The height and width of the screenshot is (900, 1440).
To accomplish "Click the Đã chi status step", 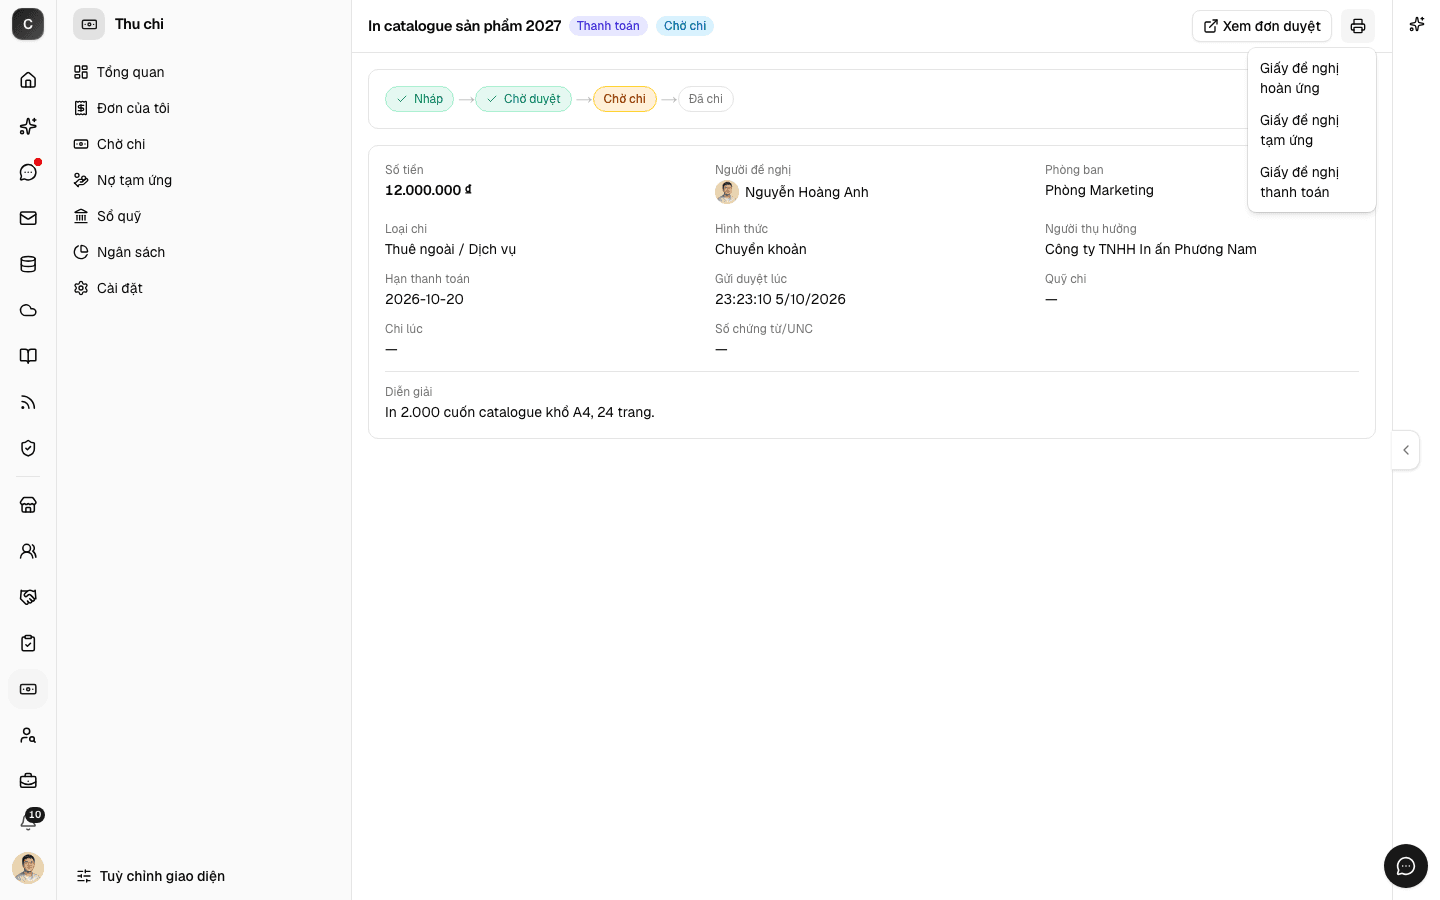I will pyautogui.click(x=706, y=99).
